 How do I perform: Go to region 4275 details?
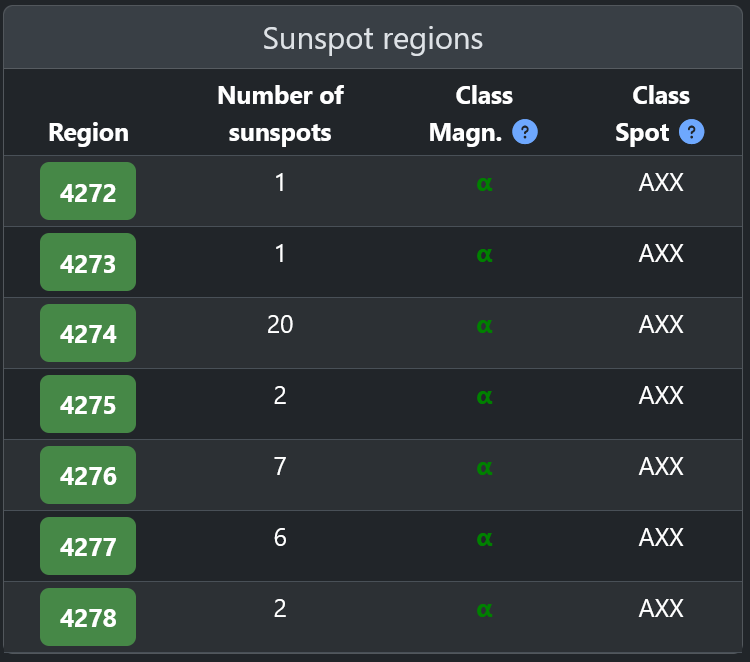point(88,405)
